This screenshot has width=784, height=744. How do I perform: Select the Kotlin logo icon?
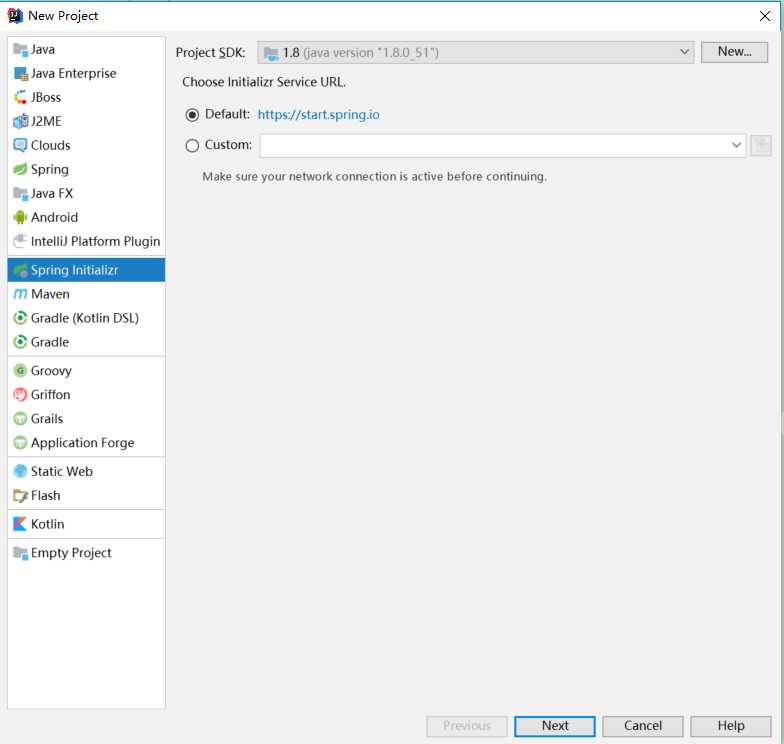click(20, 524)
